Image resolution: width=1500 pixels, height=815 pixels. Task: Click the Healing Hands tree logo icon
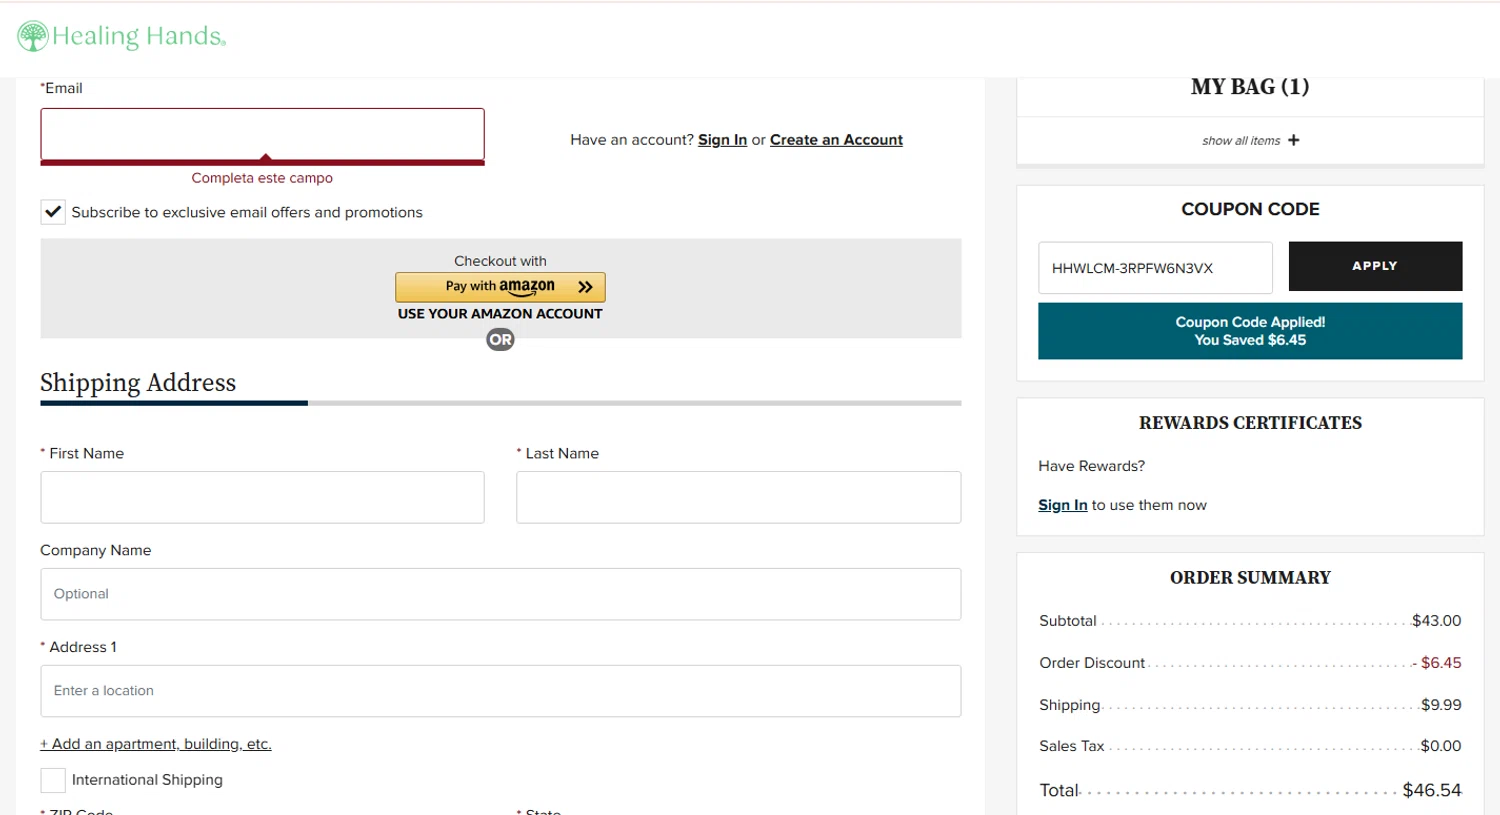[x=33, y=36]
